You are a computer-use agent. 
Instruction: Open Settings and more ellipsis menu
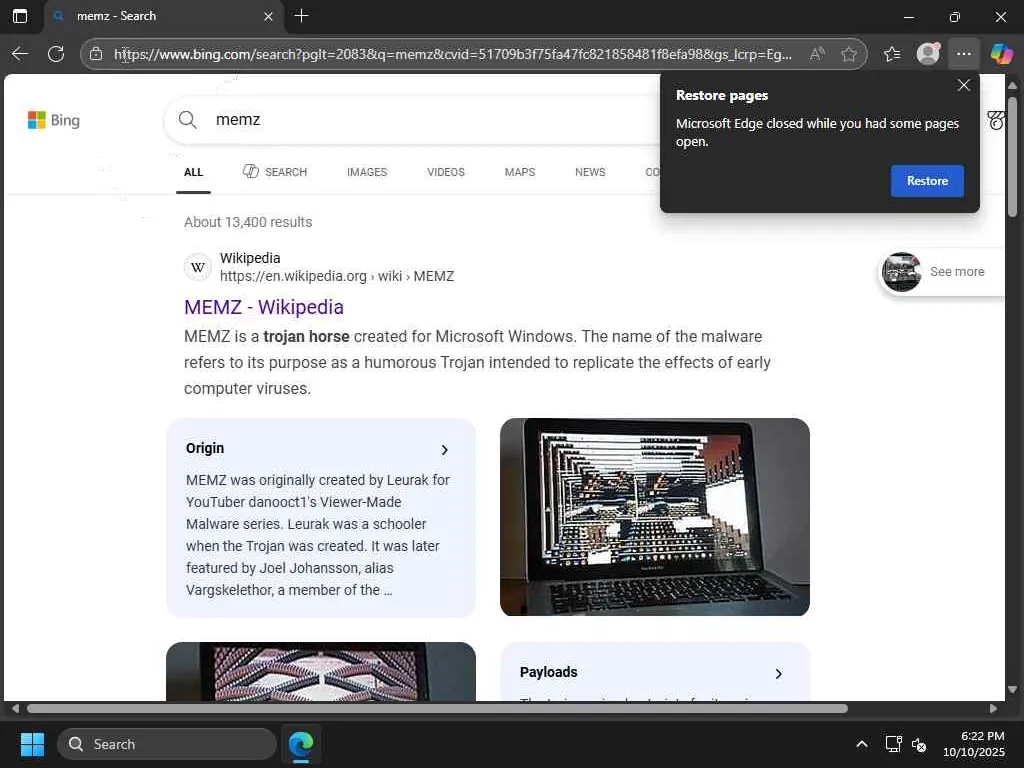[x=964, y=54]
